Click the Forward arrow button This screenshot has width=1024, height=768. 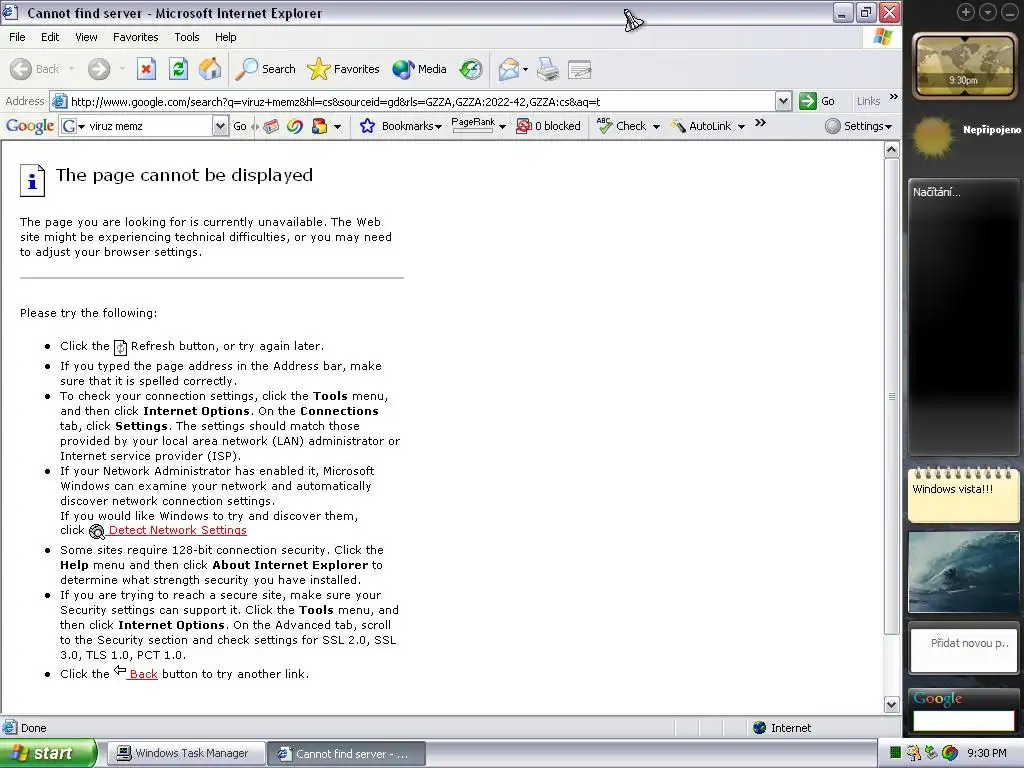[99, 69]
